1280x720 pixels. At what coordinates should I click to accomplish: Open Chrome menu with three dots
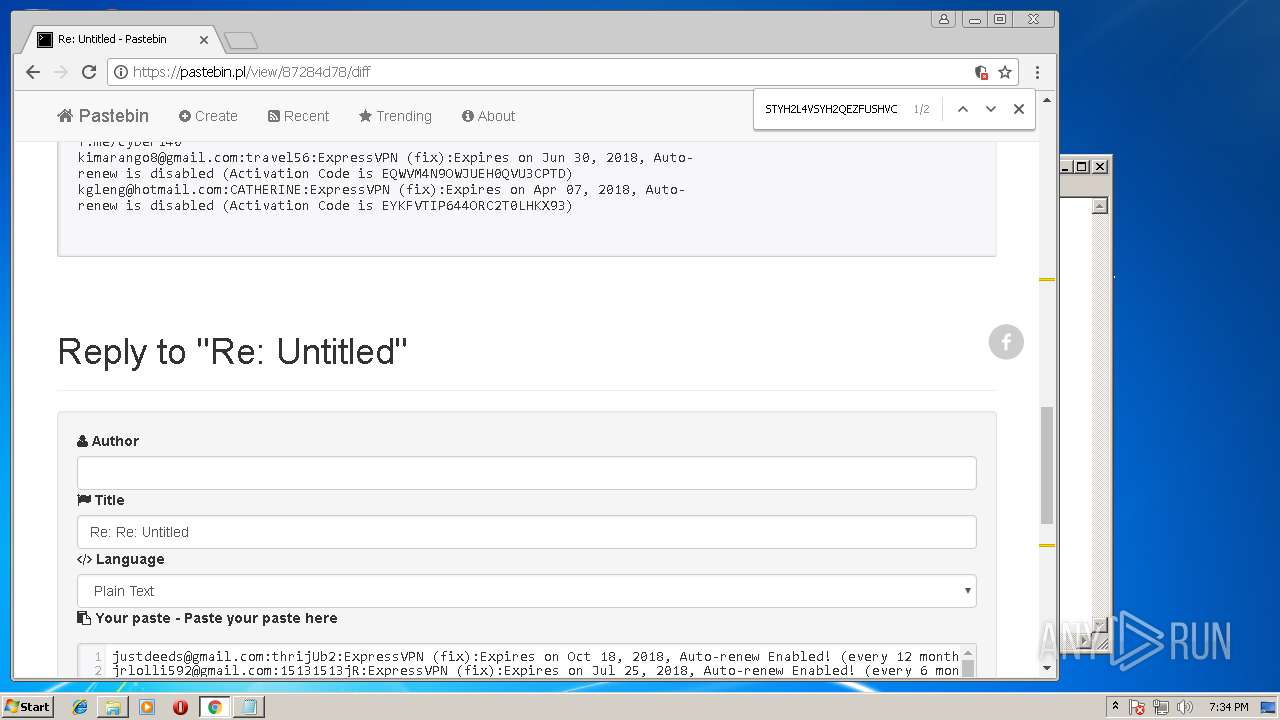pyautogui.click(x=1037, y=72)
